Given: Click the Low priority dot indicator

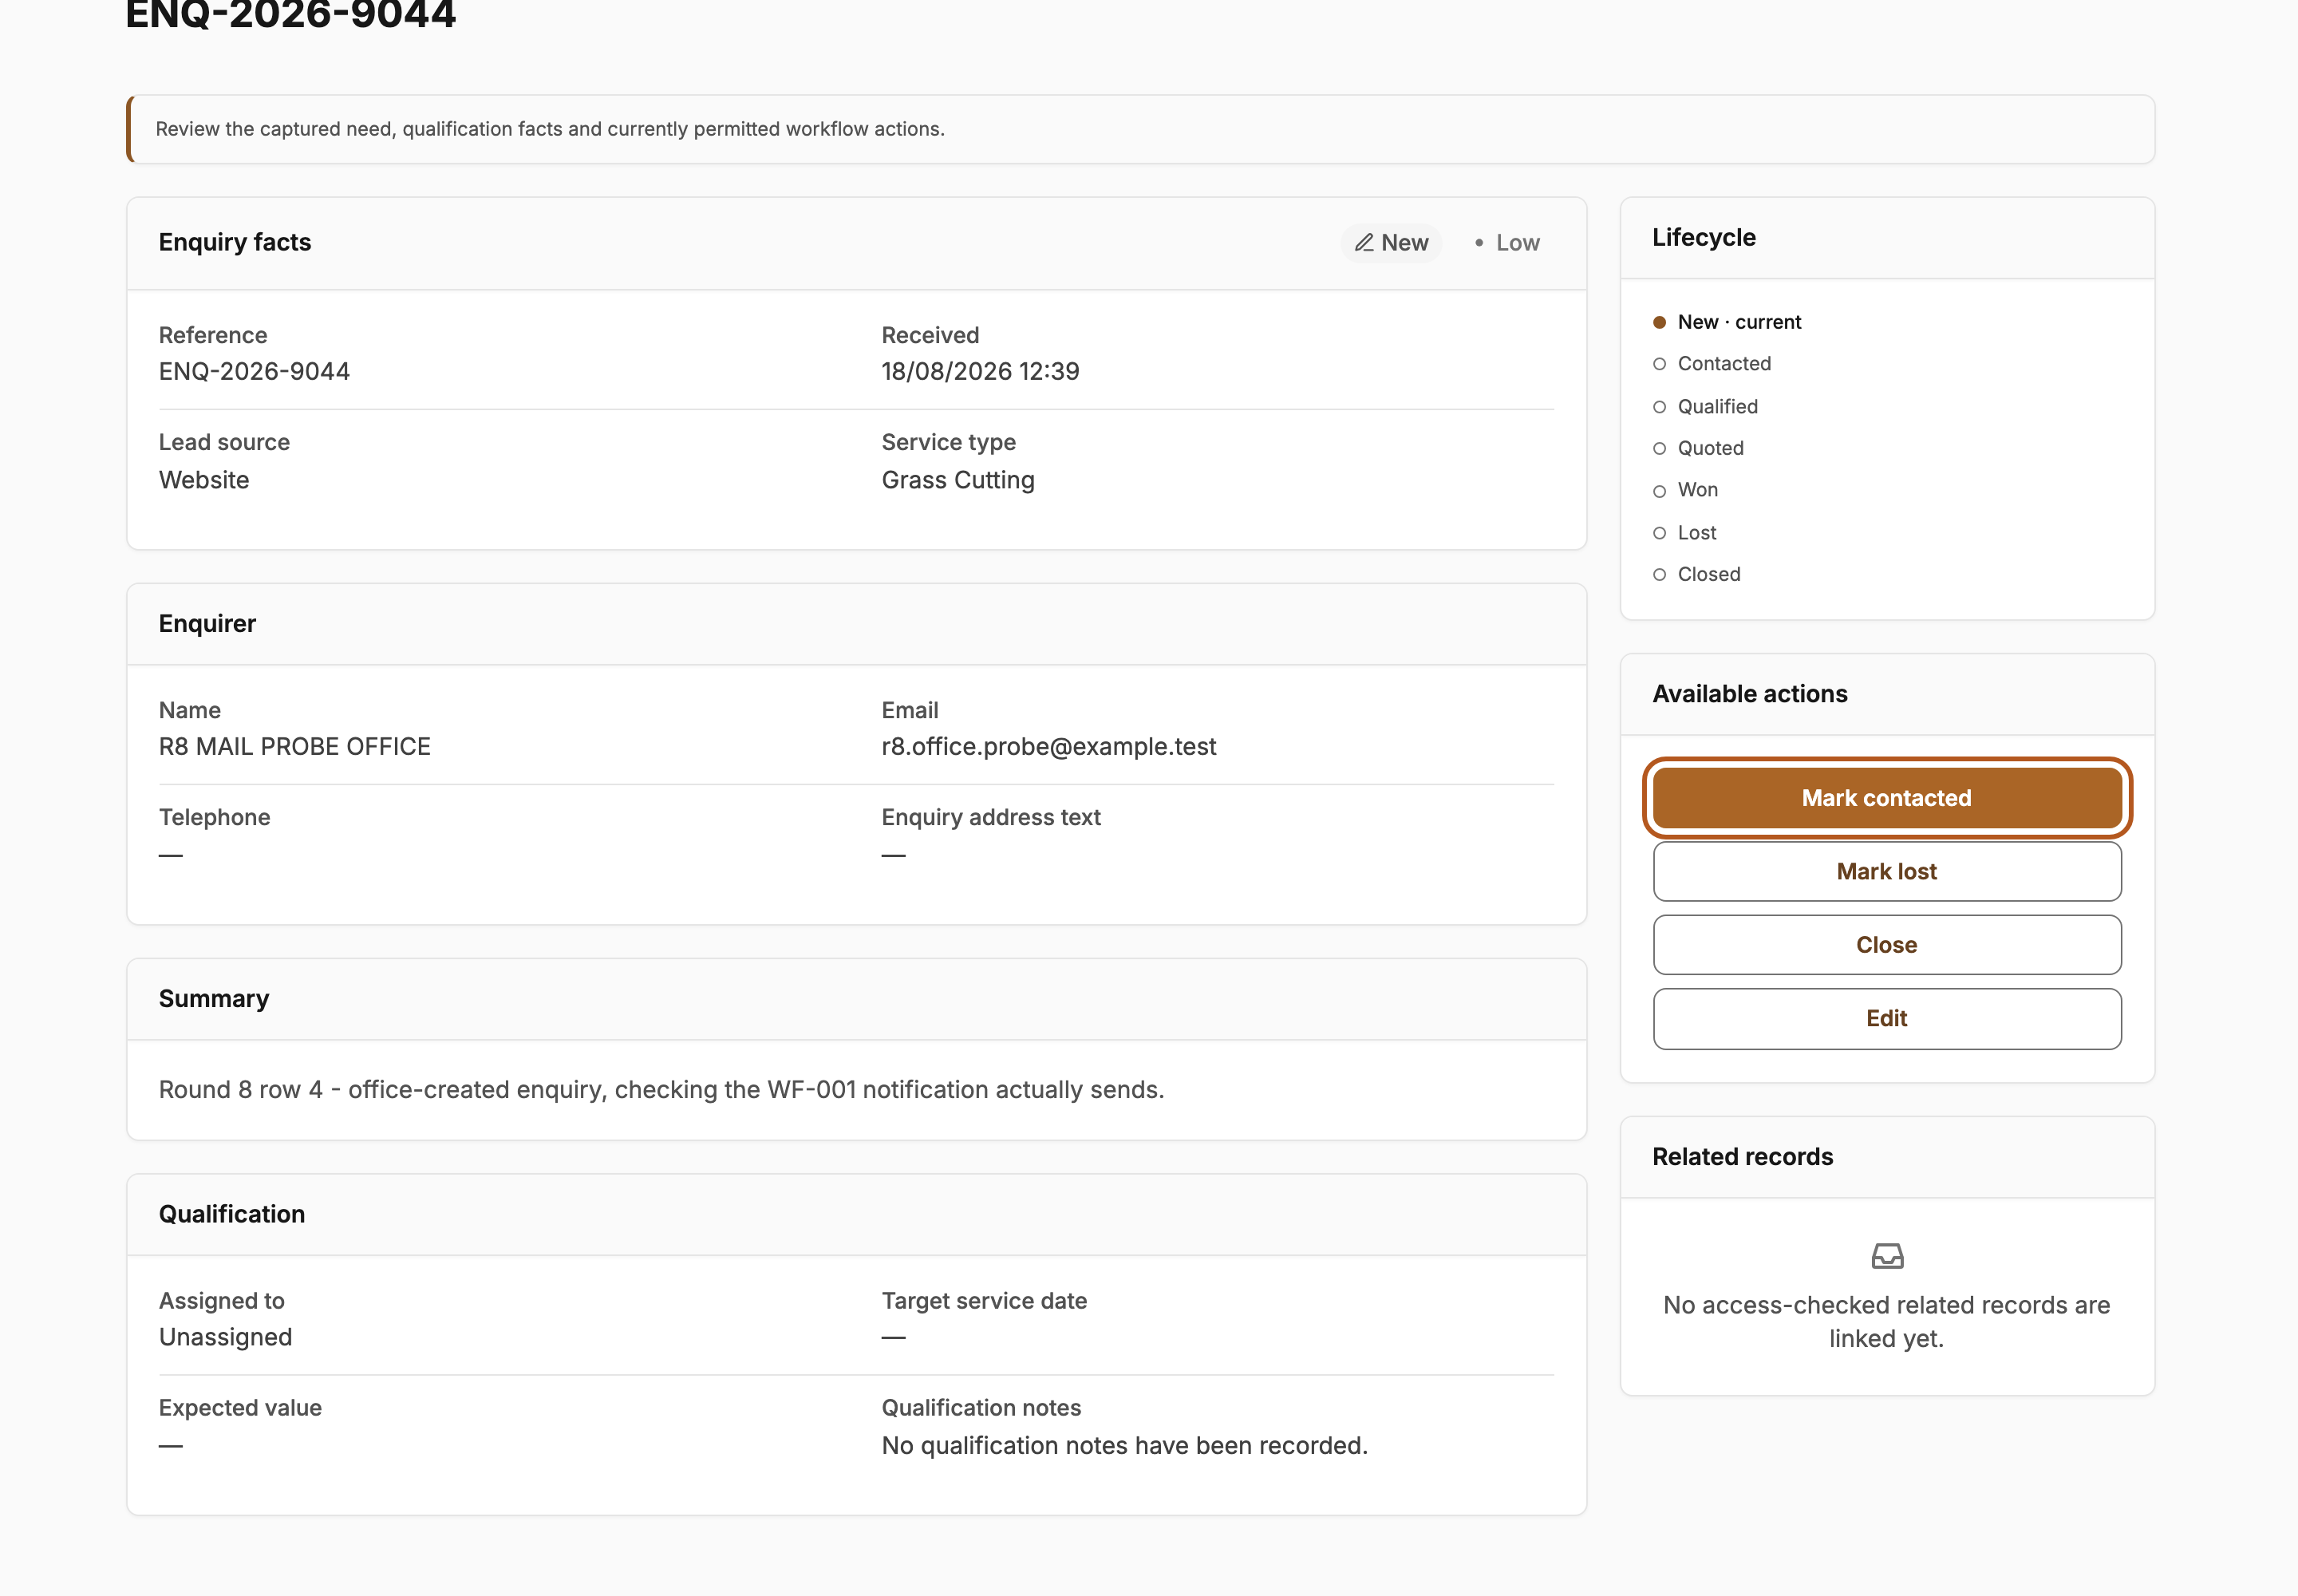Looking at the screenshot, I should (1479, 243).
